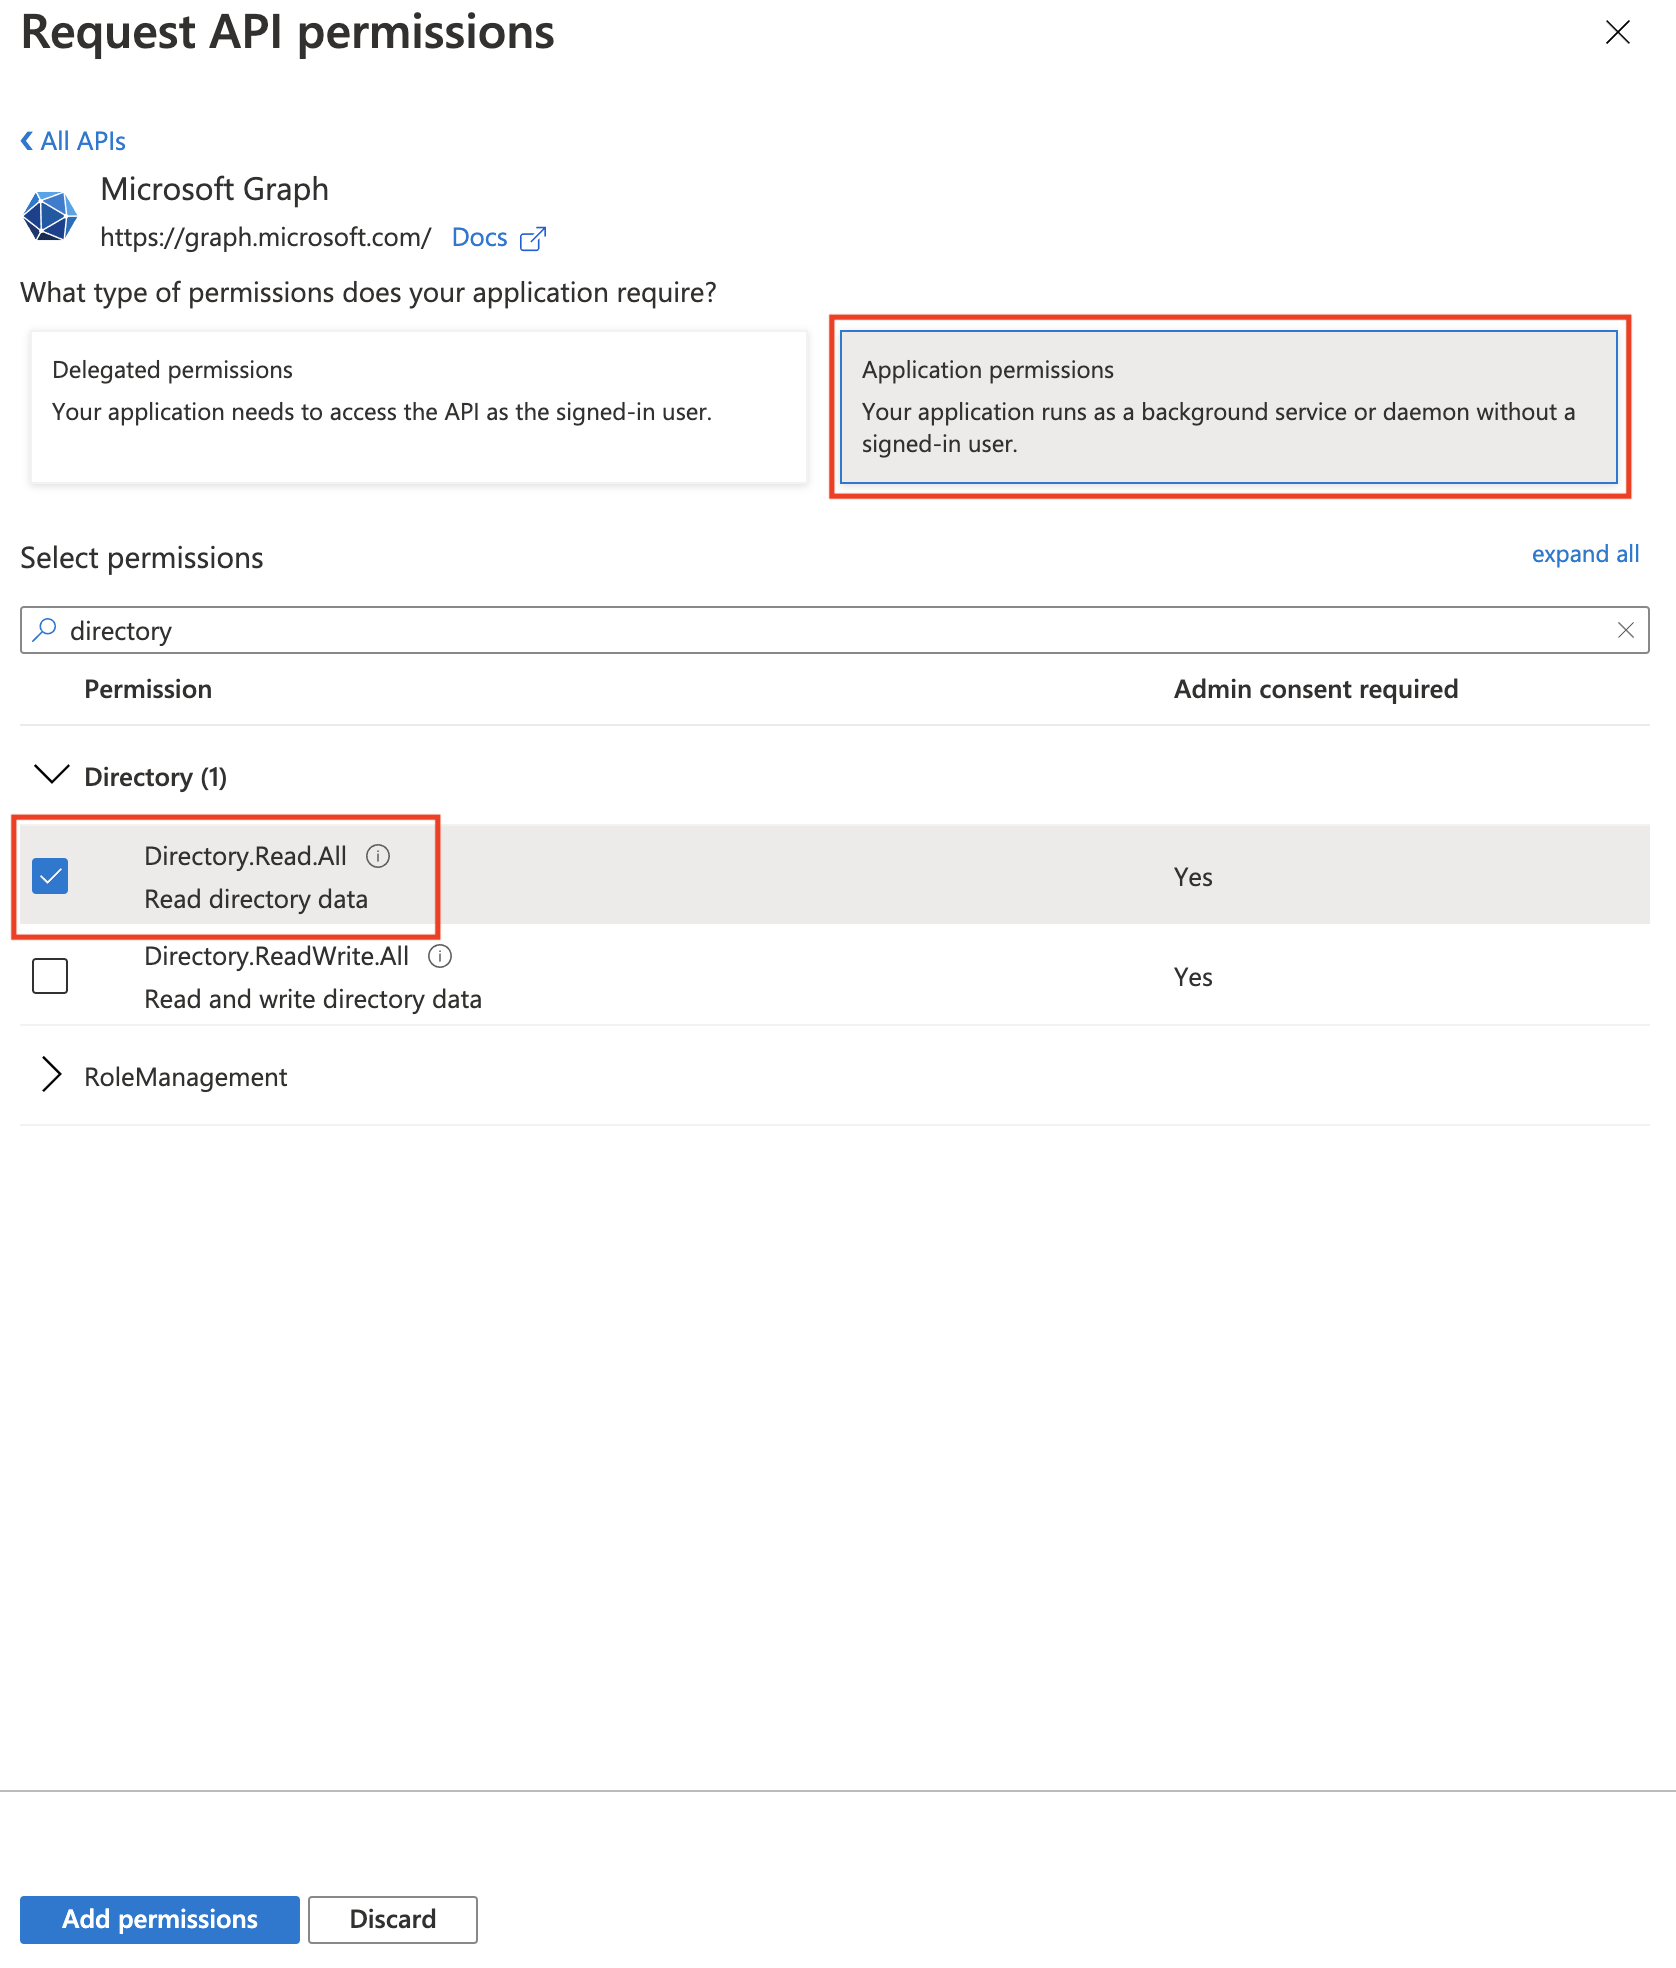Clear the directory search text

1625,630
